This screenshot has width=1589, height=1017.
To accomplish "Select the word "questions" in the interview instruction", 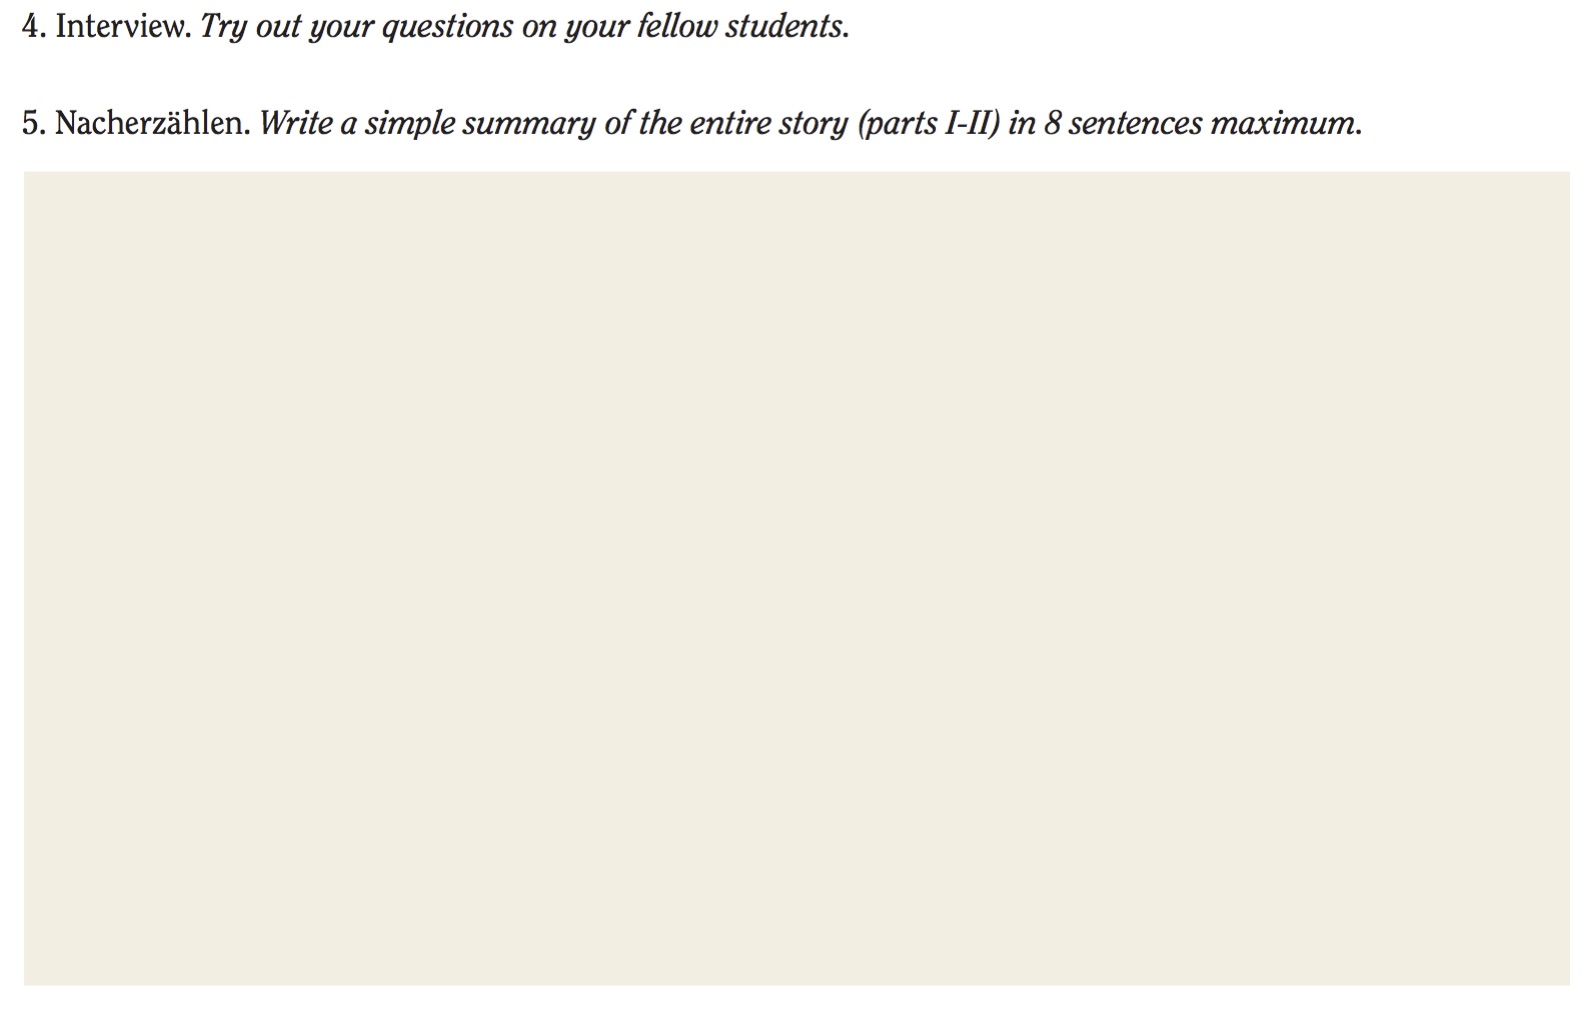I will tap(447, 27).
